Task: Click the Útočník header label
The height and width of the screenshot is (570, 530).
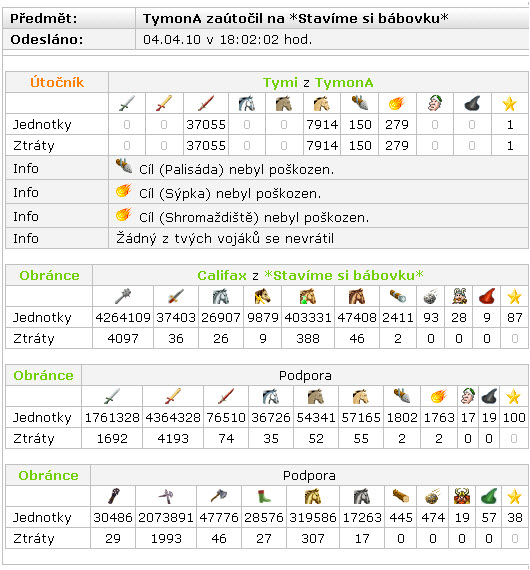Action: (57, 83)
